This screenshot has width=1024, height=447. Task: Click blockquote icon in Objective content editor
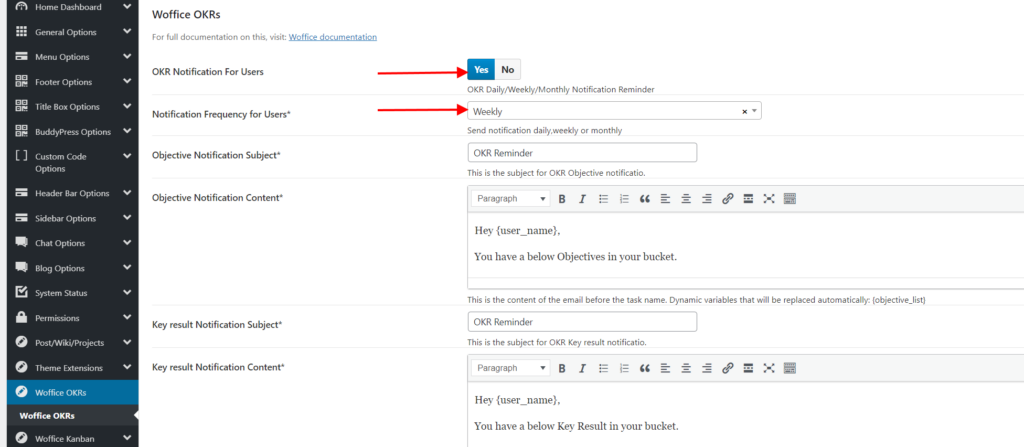click(645, 199)
